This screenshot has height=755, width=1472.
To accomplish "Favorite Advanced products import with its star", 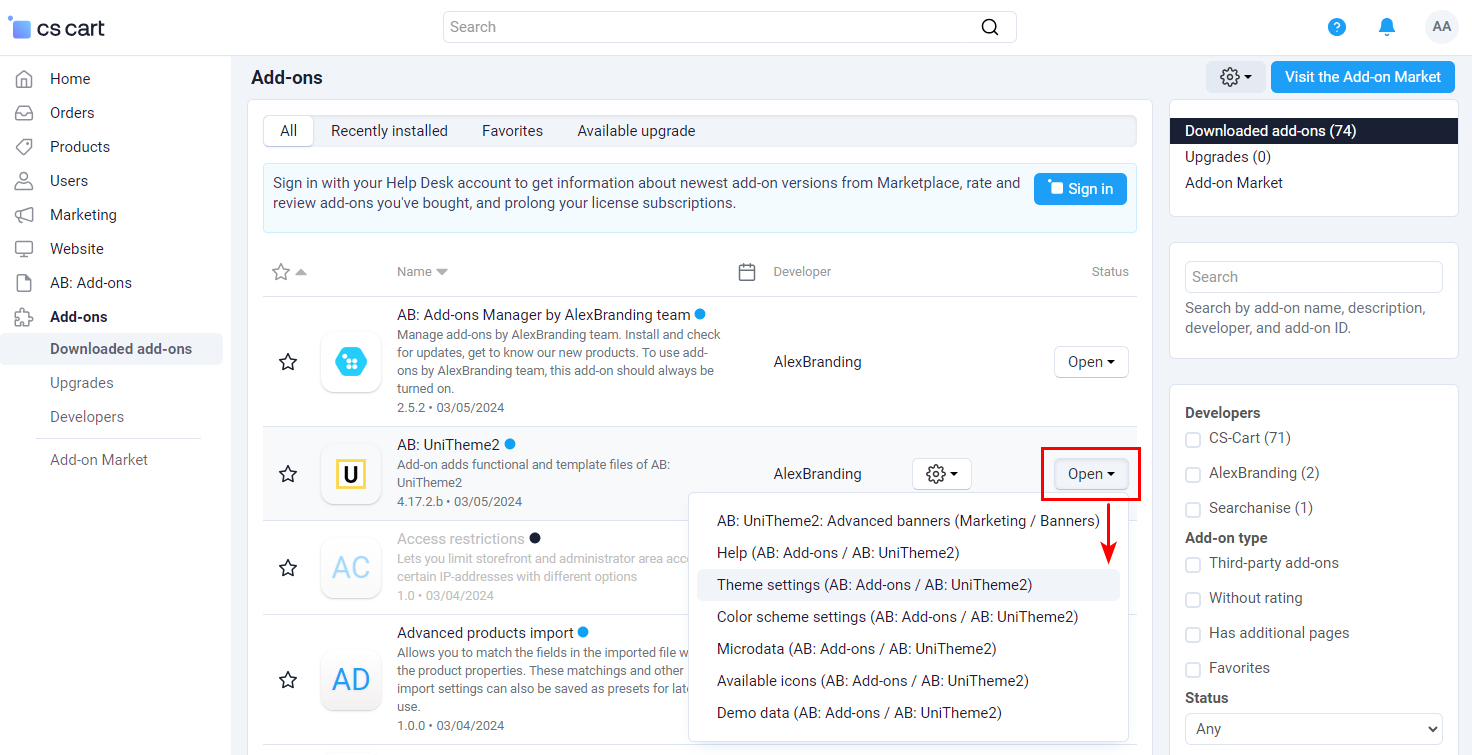I will tap(288, 680).
